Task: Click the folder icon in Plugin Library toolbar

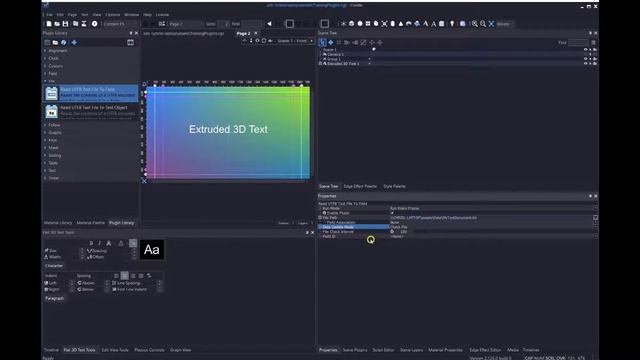Action: pyautogui.click(x=56, y=42)
